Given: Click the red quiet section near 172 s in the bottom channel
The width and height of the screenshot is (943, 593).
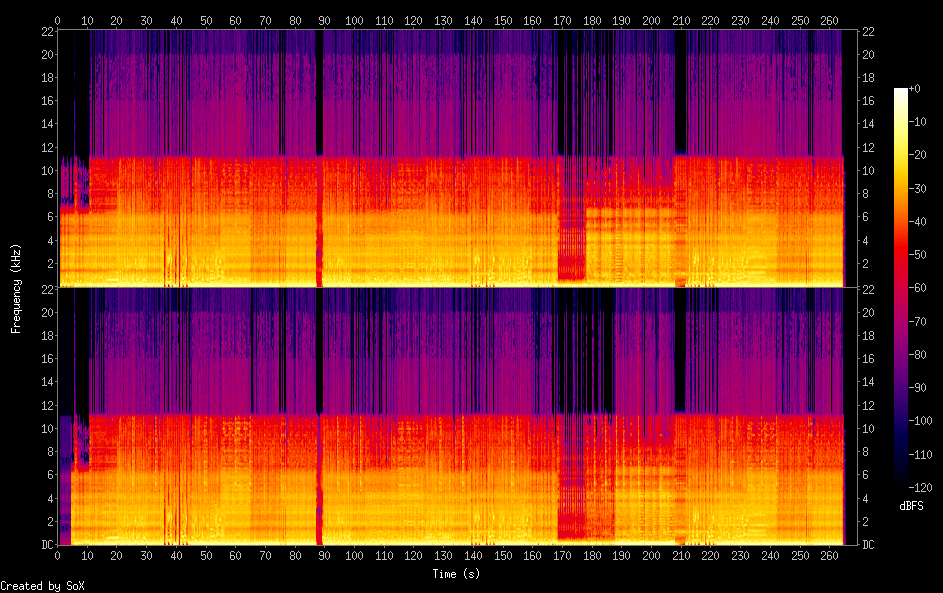Looking at the screenshot, I should tap(570, 500).
